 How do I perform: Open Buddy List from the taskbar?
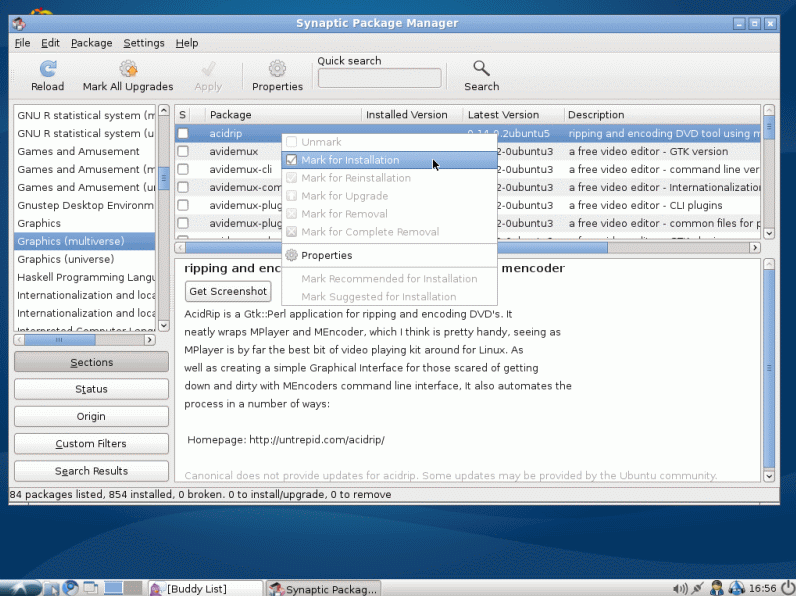click(x=204, y=589)
